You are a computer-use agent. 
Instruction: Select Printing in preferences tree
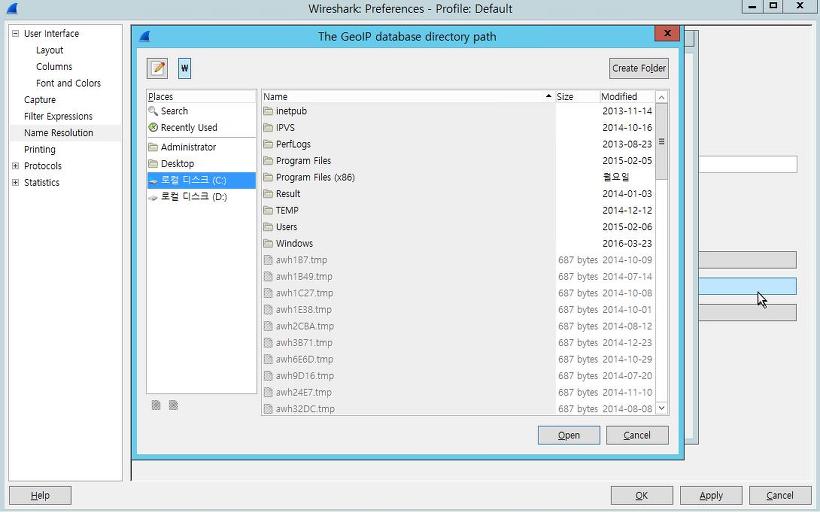(40, 150)
